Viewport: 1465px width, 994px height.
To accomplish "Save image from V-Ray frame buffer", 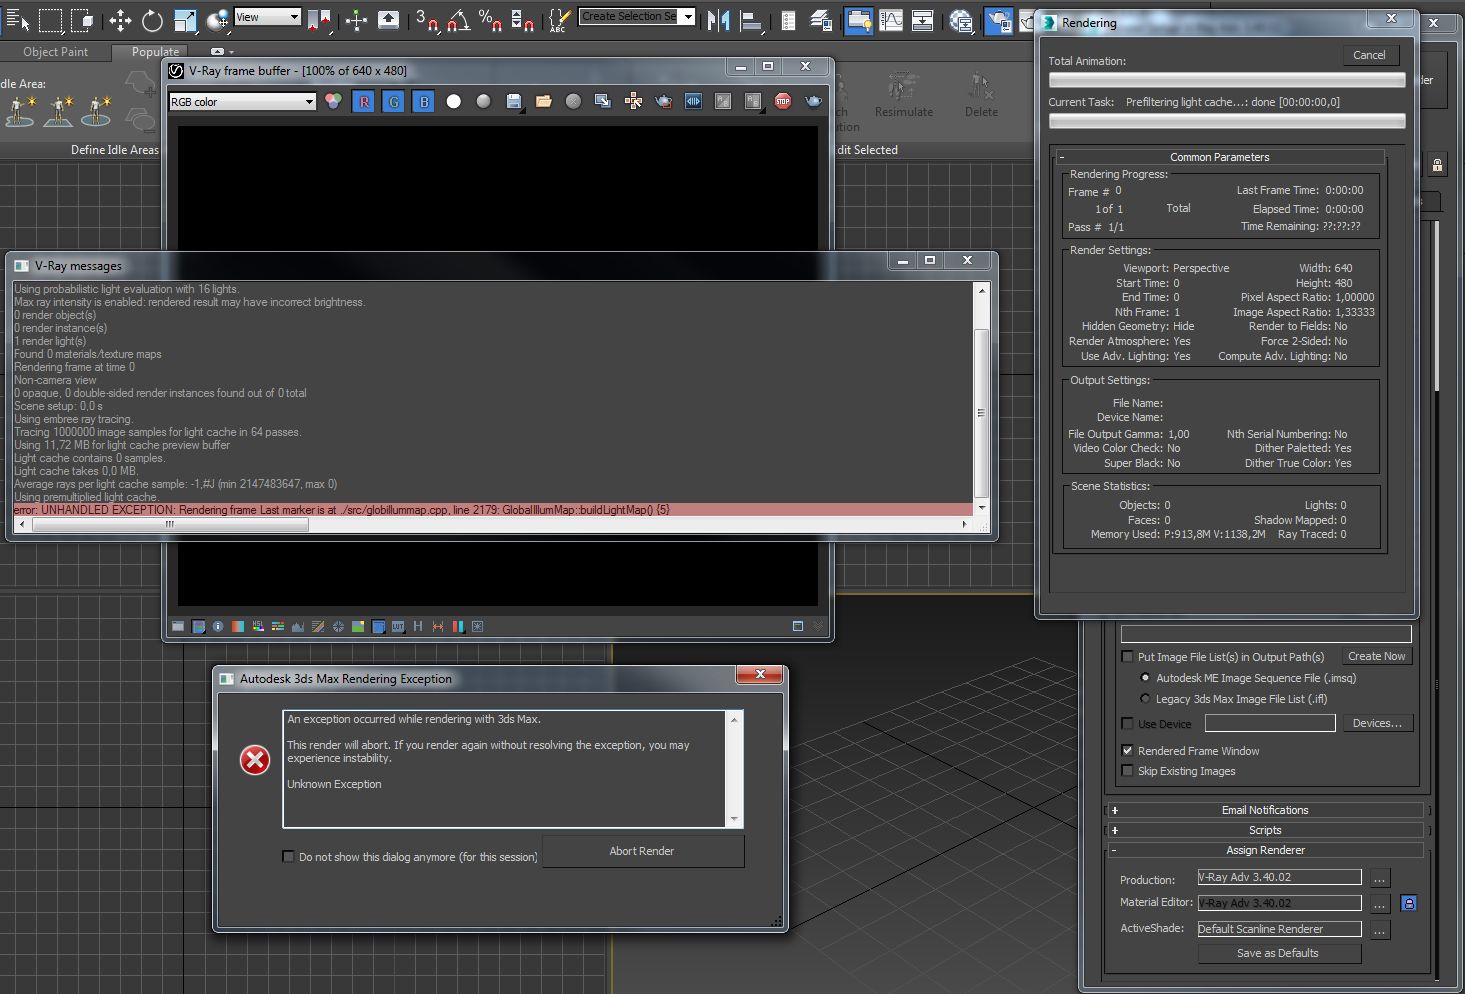I will pyautogui.click(x=514, y=101).
